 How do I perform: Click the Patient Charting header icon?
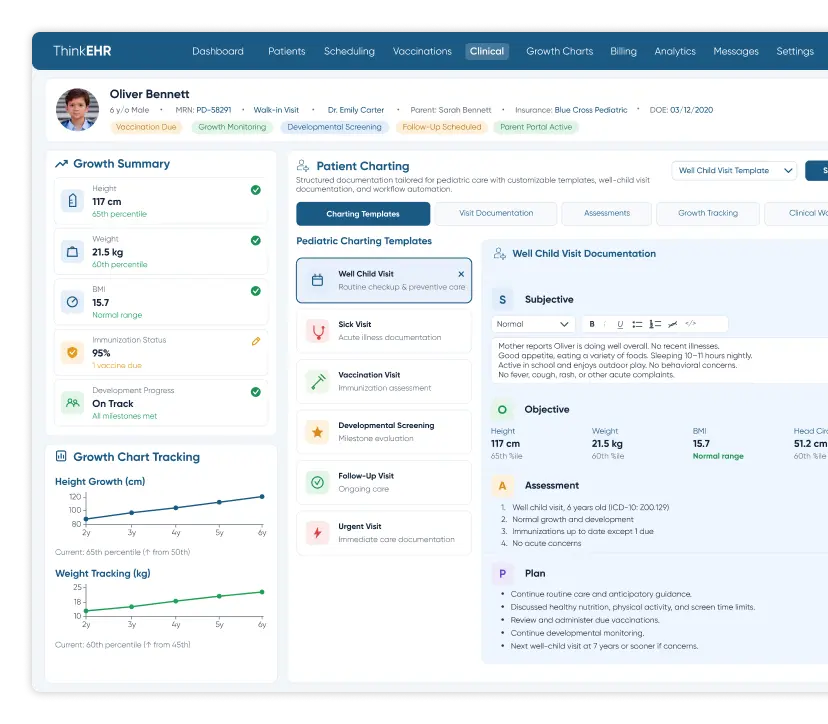coord(303,166)
